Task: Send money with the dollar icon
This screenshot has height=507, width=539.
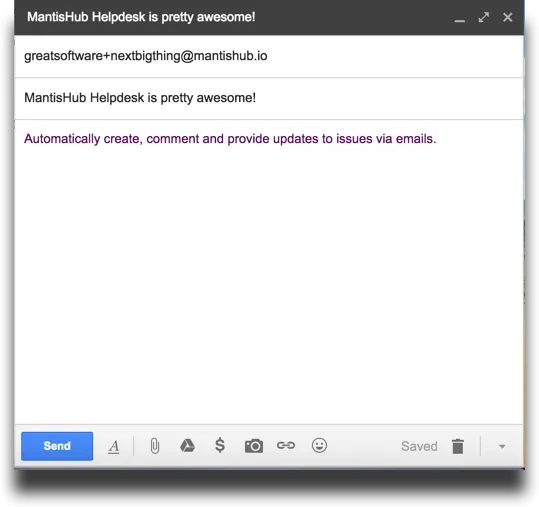Action: pos(220,445)
